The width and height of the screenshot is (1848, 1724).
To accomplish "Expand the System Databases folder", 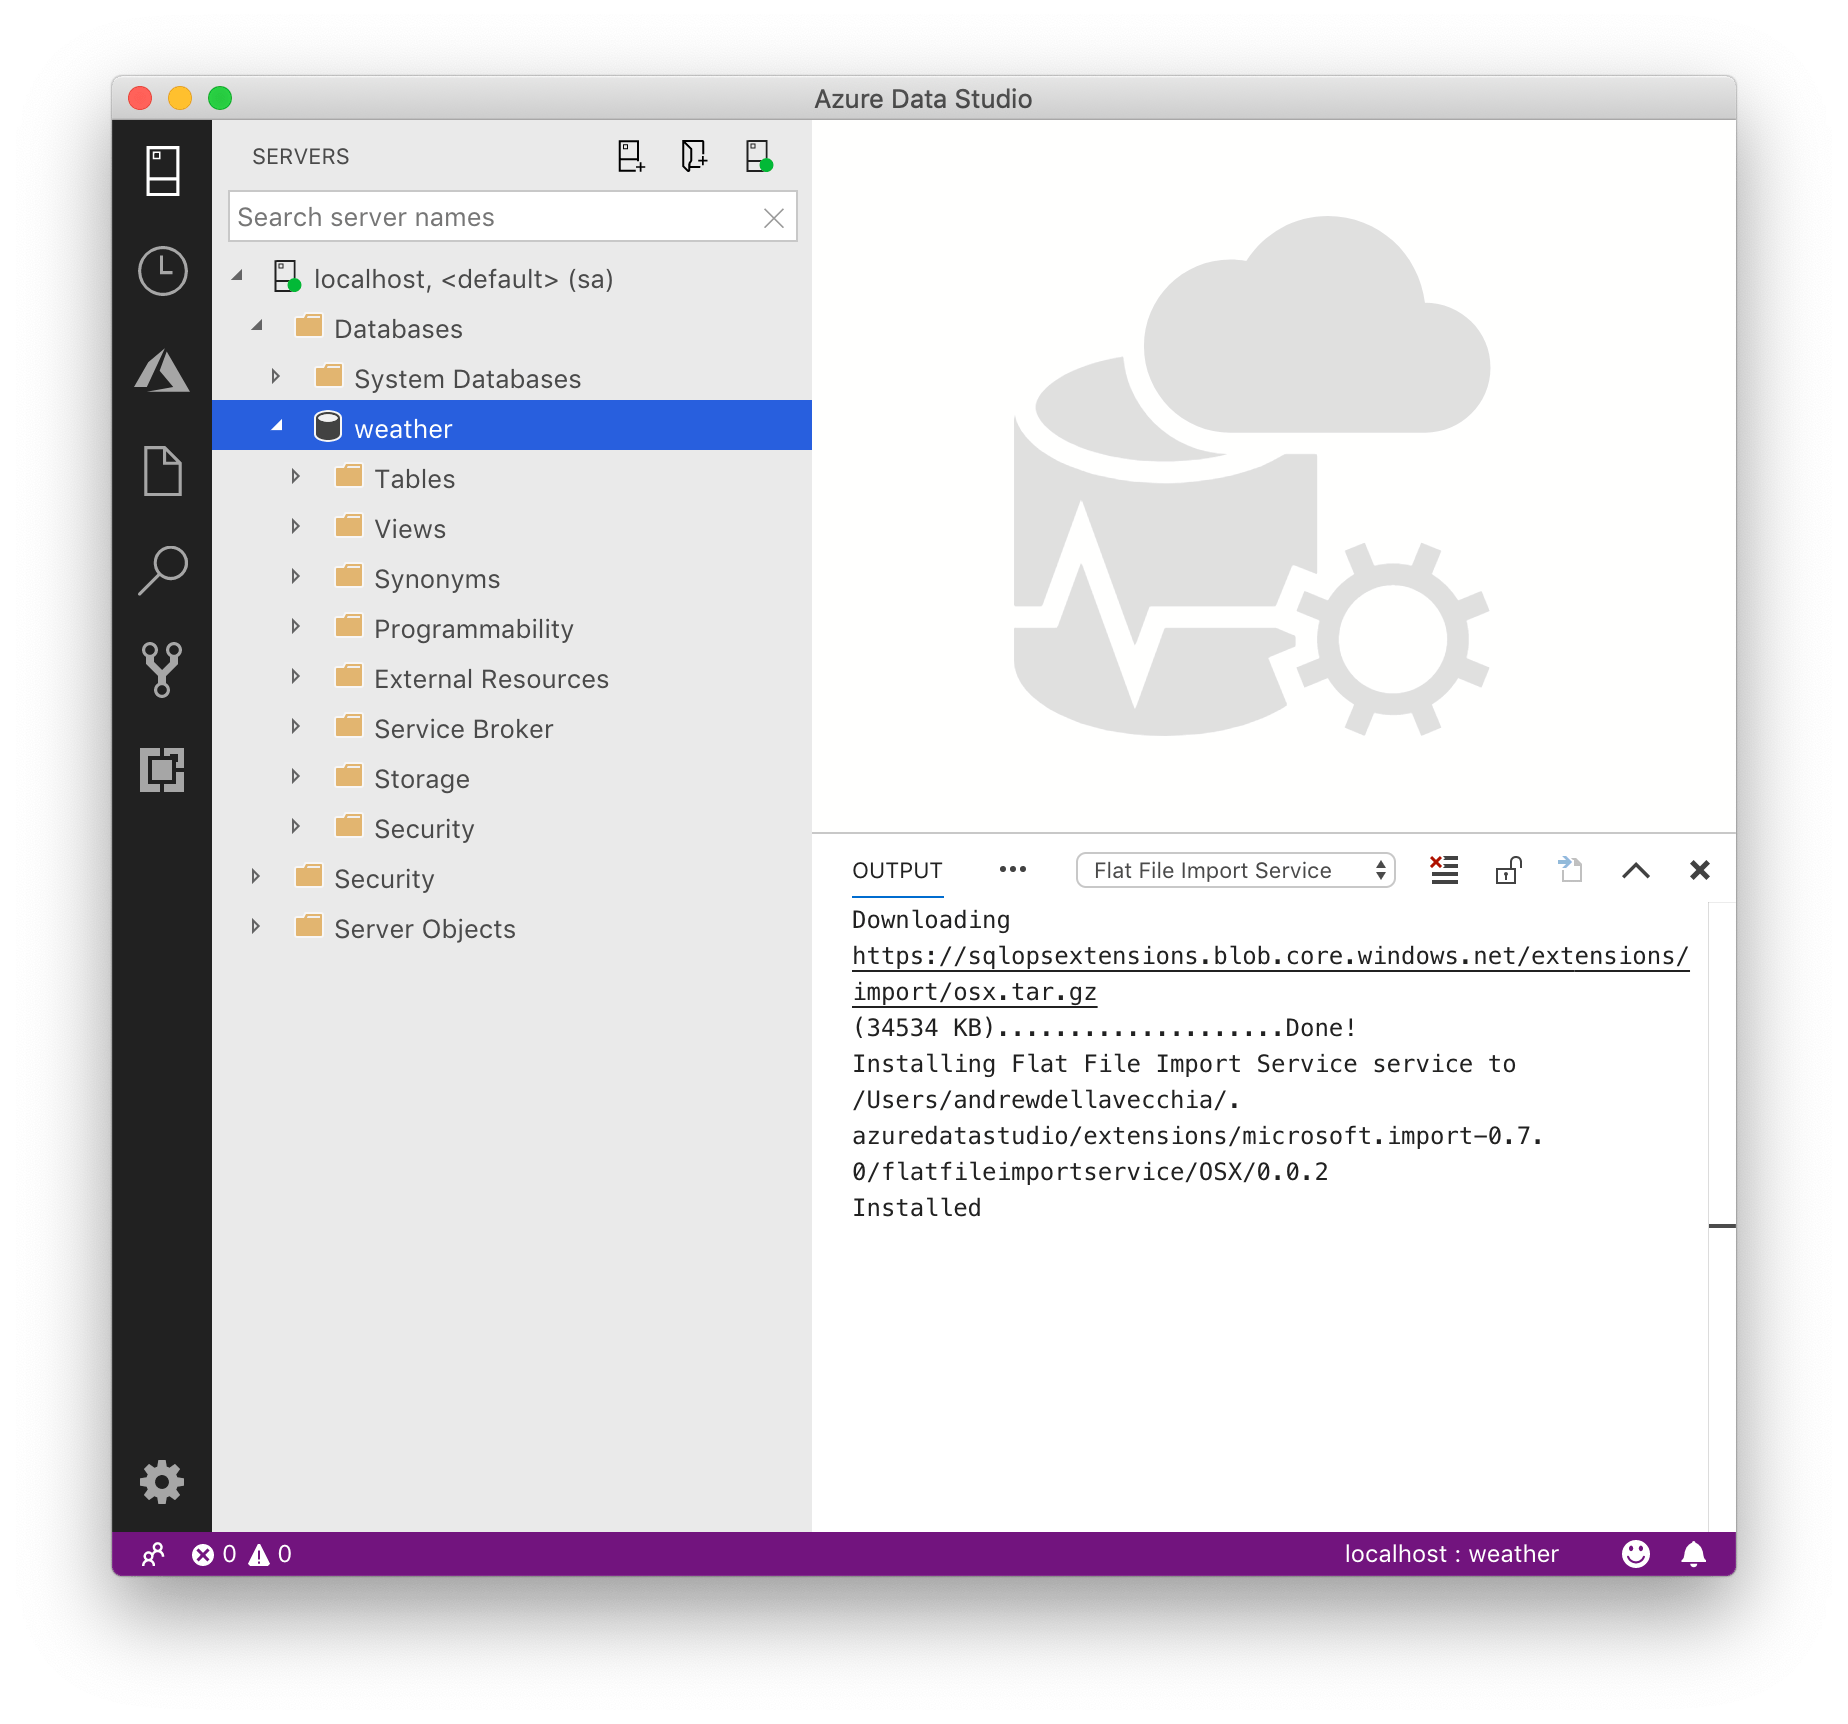I will click(276, 378).
